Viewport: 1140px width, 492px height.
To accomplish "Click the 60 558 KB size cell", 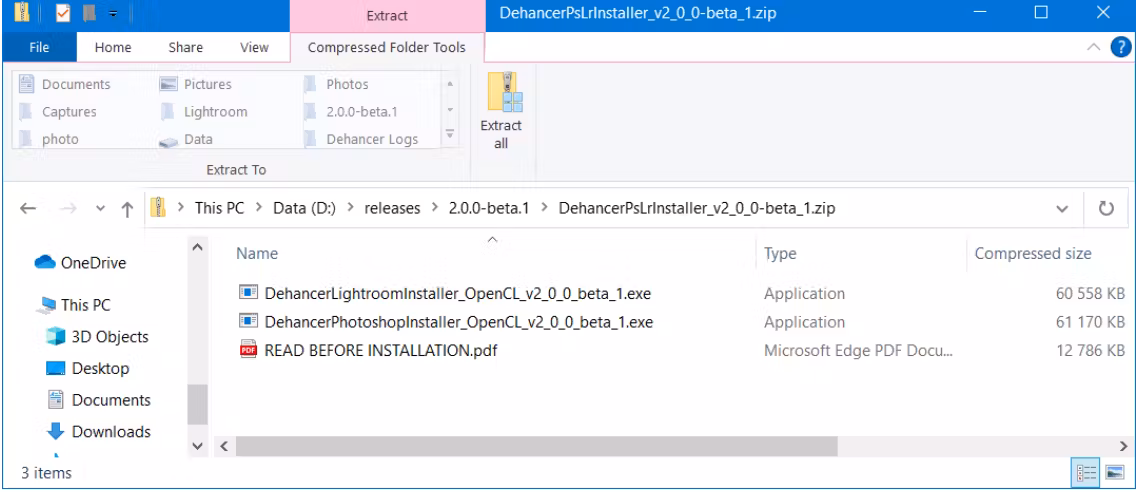I will pos(1090,294).
